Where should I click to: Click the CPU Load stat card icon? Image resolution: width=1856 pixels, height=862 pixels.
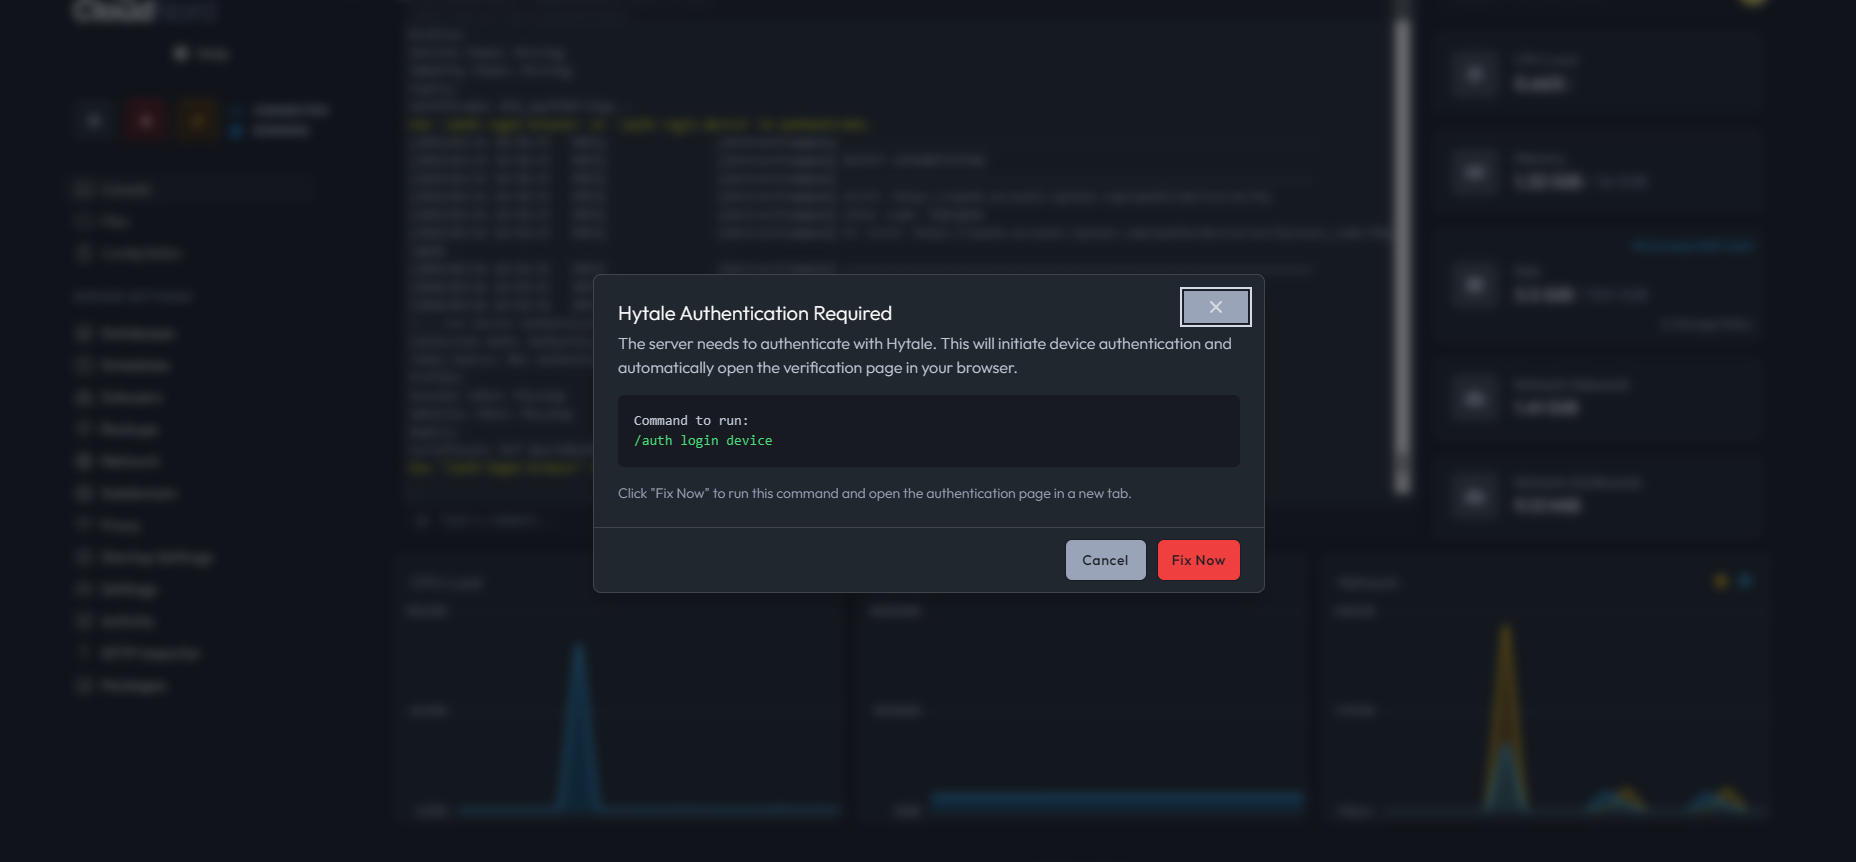coord(1475,74)
